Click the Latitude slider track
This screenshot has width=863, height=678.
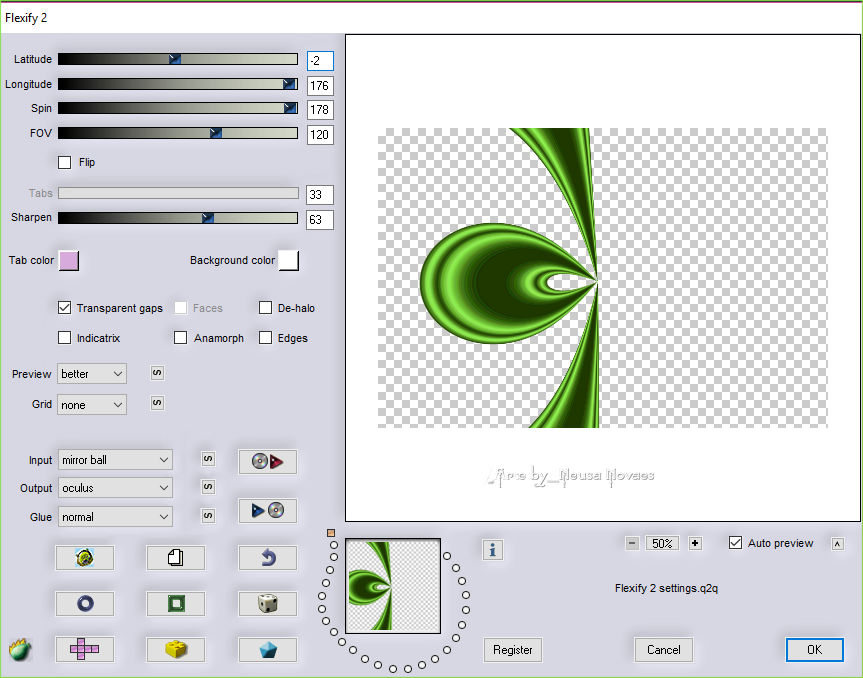178,59
